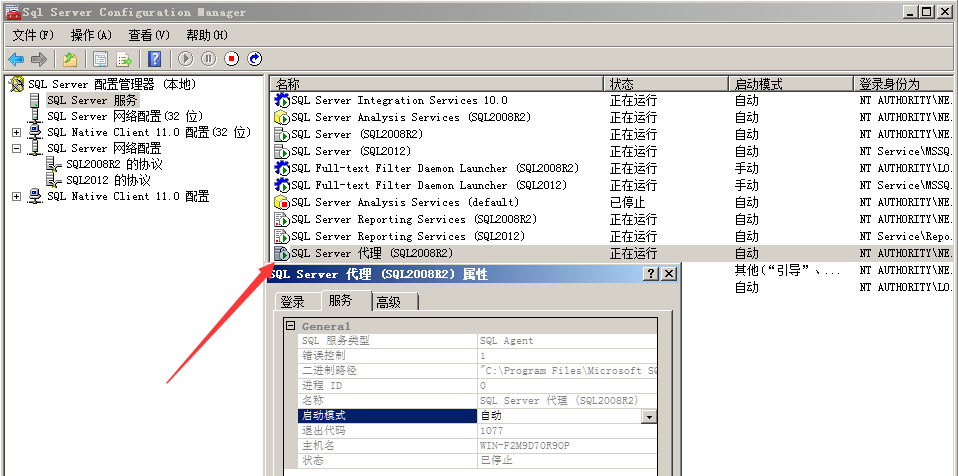Screen dimensions: 958x476
Task: Open the 操作(A) menu
Action: coord(92,35)
